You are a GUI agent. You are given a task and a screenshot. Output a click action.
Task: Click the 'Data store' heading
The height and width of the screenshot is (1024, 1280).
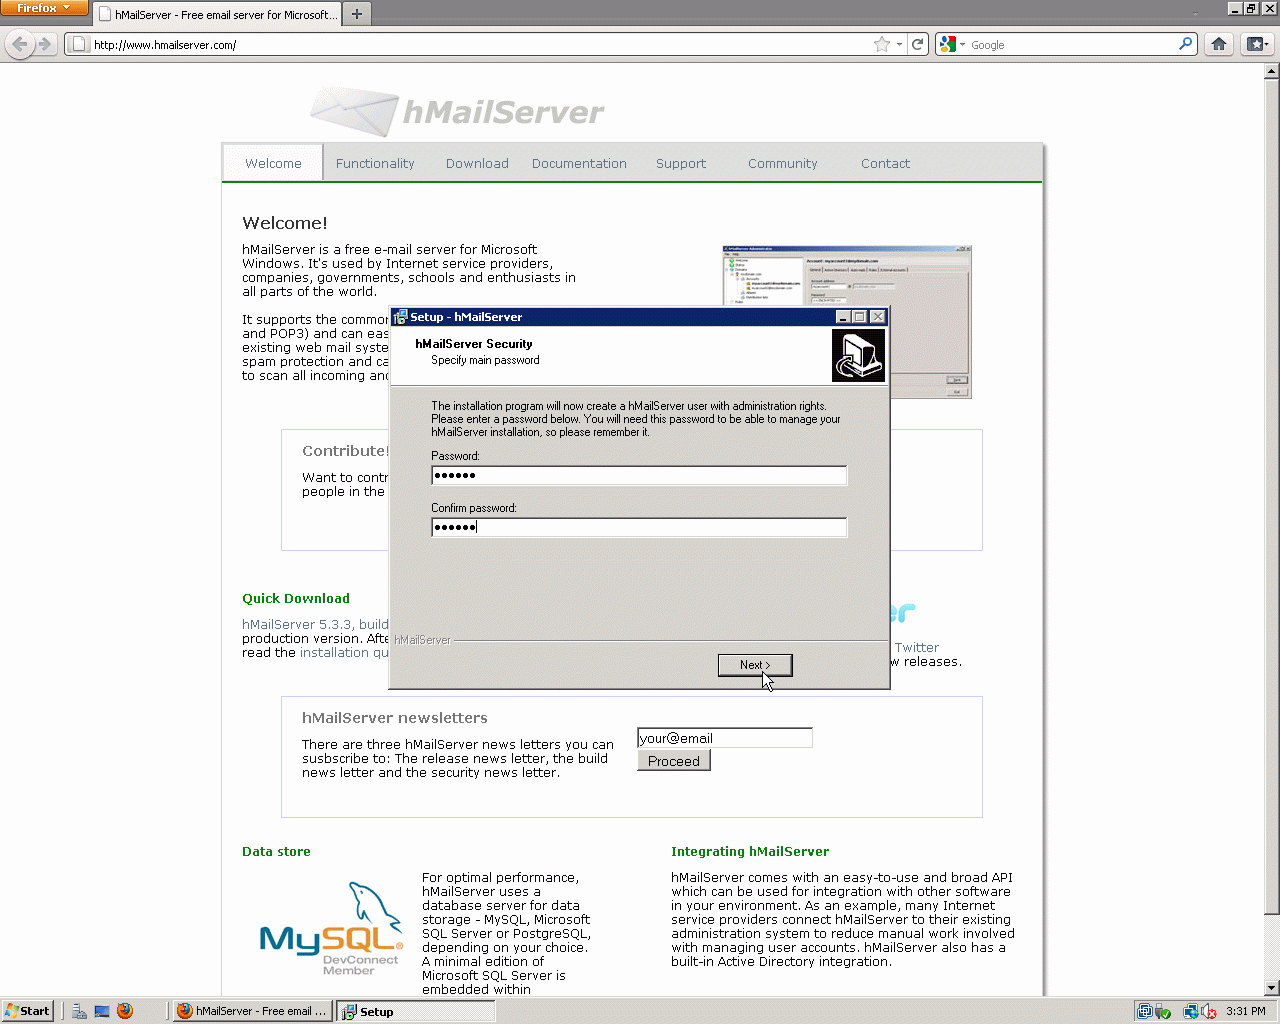(x=276, y=851)
